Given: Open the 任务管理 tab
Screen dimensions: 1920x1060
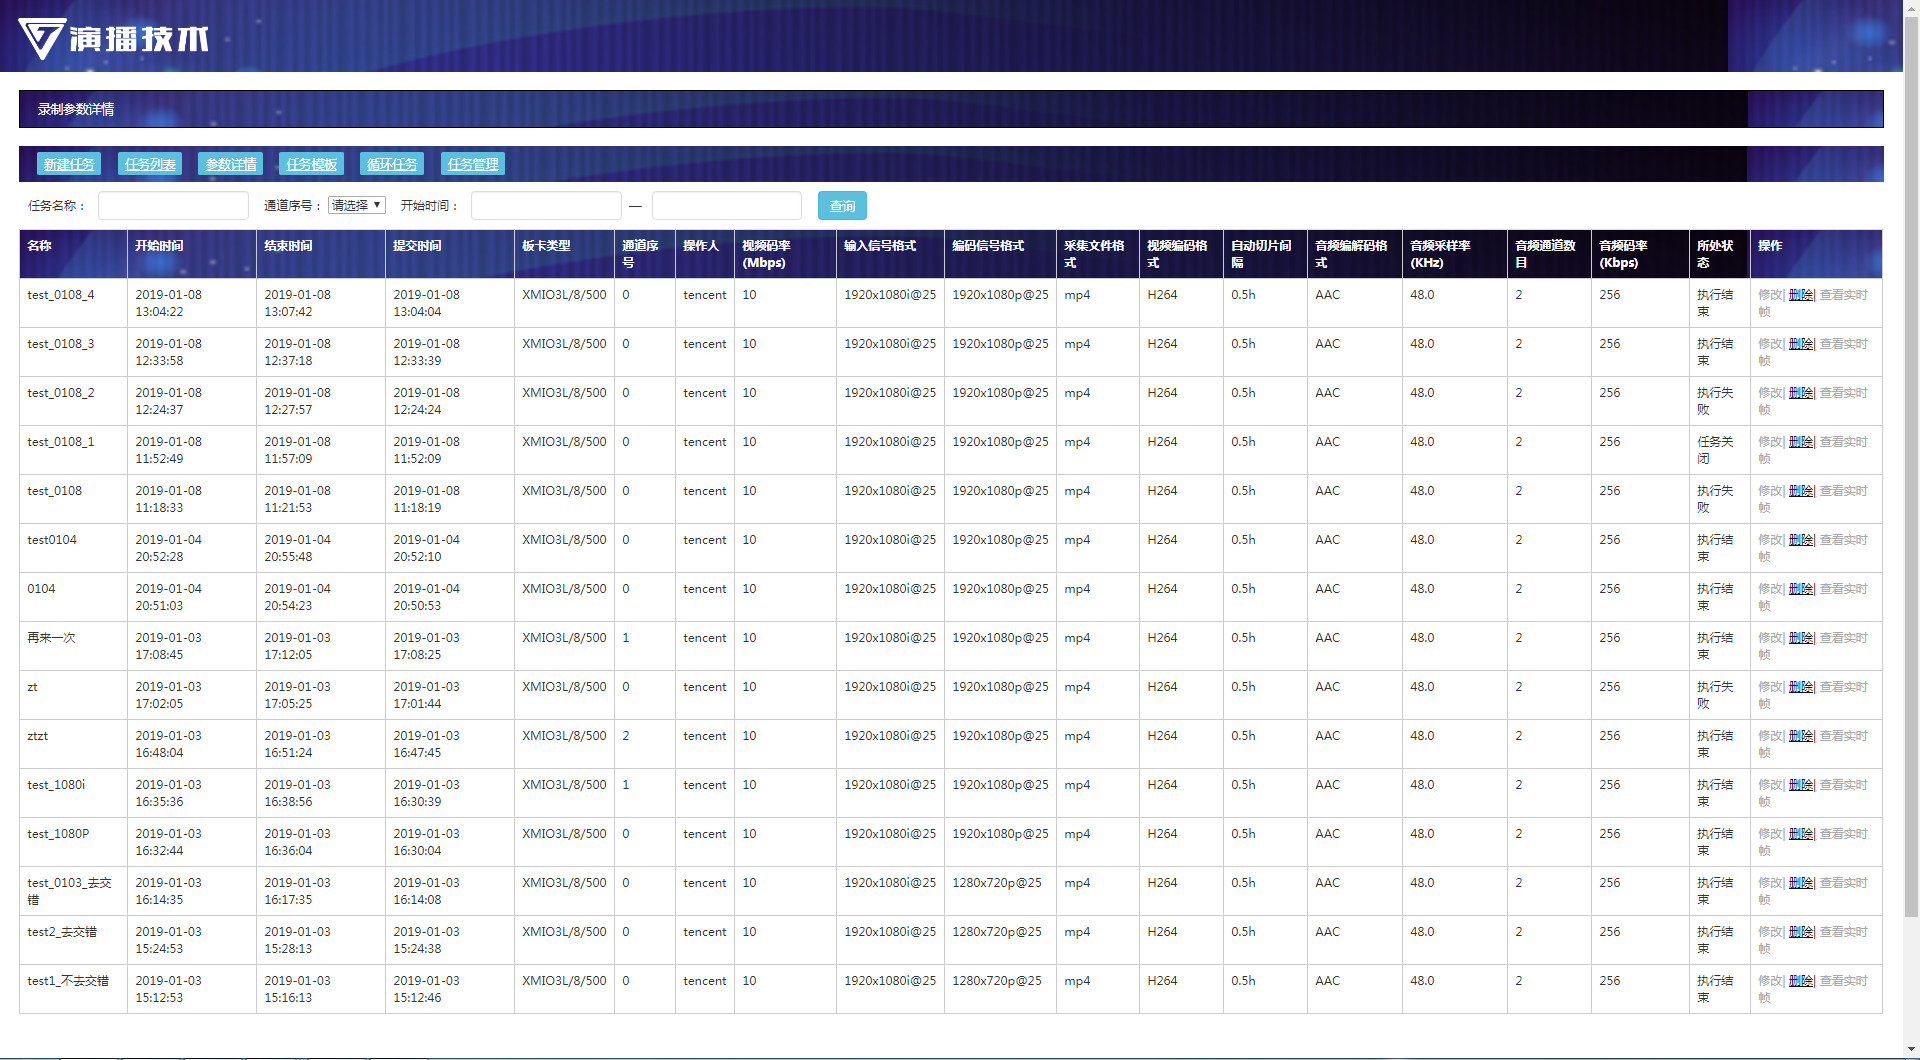Looking at the screenshot, I should (473, 164).
